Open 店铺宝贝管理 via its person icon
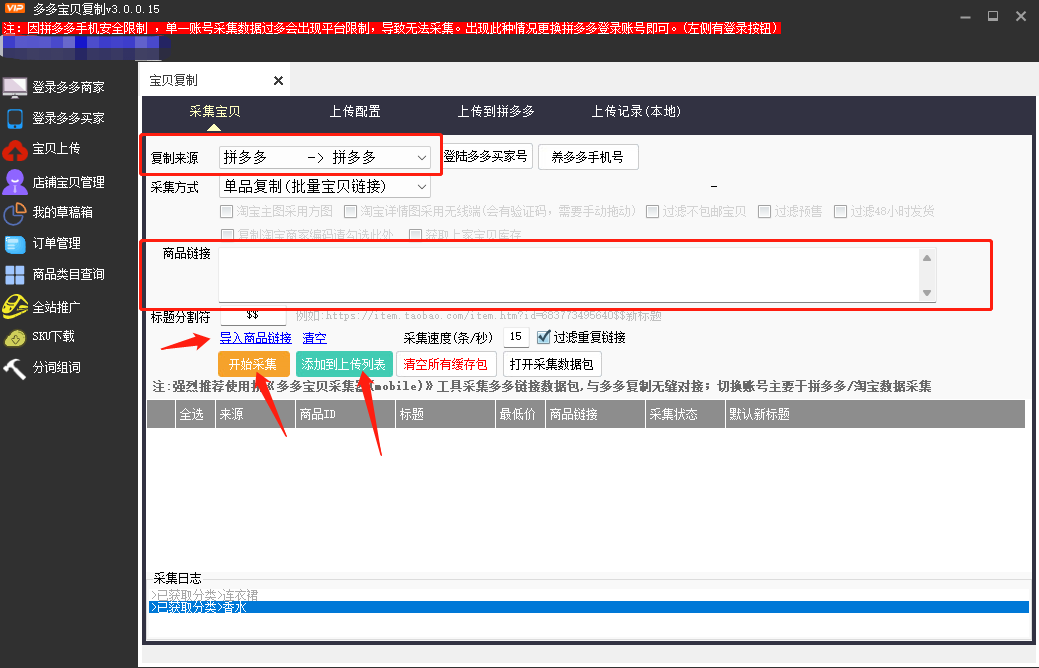Image resolution: width=1039 pixels, height=668 pixels. [x=15, y=182]
